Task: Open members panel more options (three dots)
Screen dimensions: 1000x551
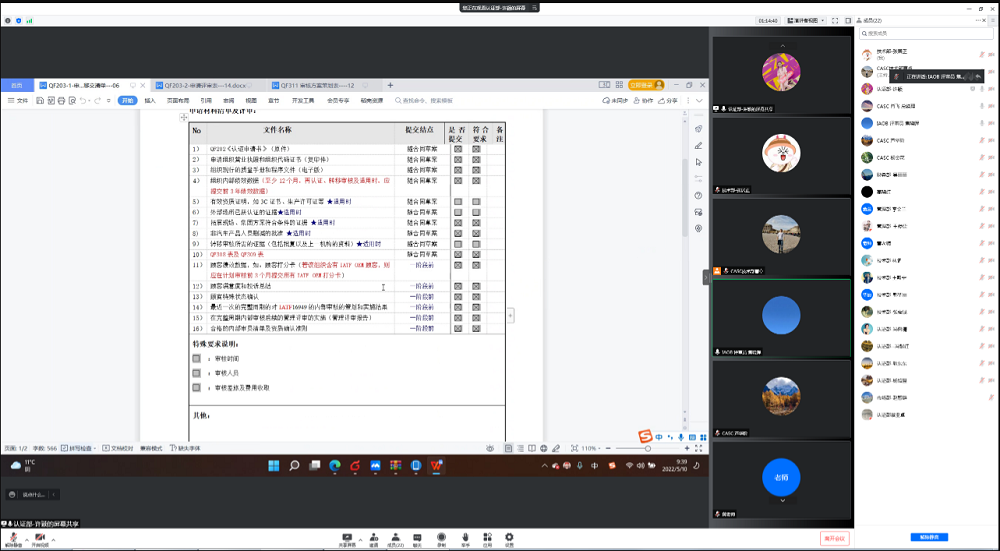Action: pos(978,20)
